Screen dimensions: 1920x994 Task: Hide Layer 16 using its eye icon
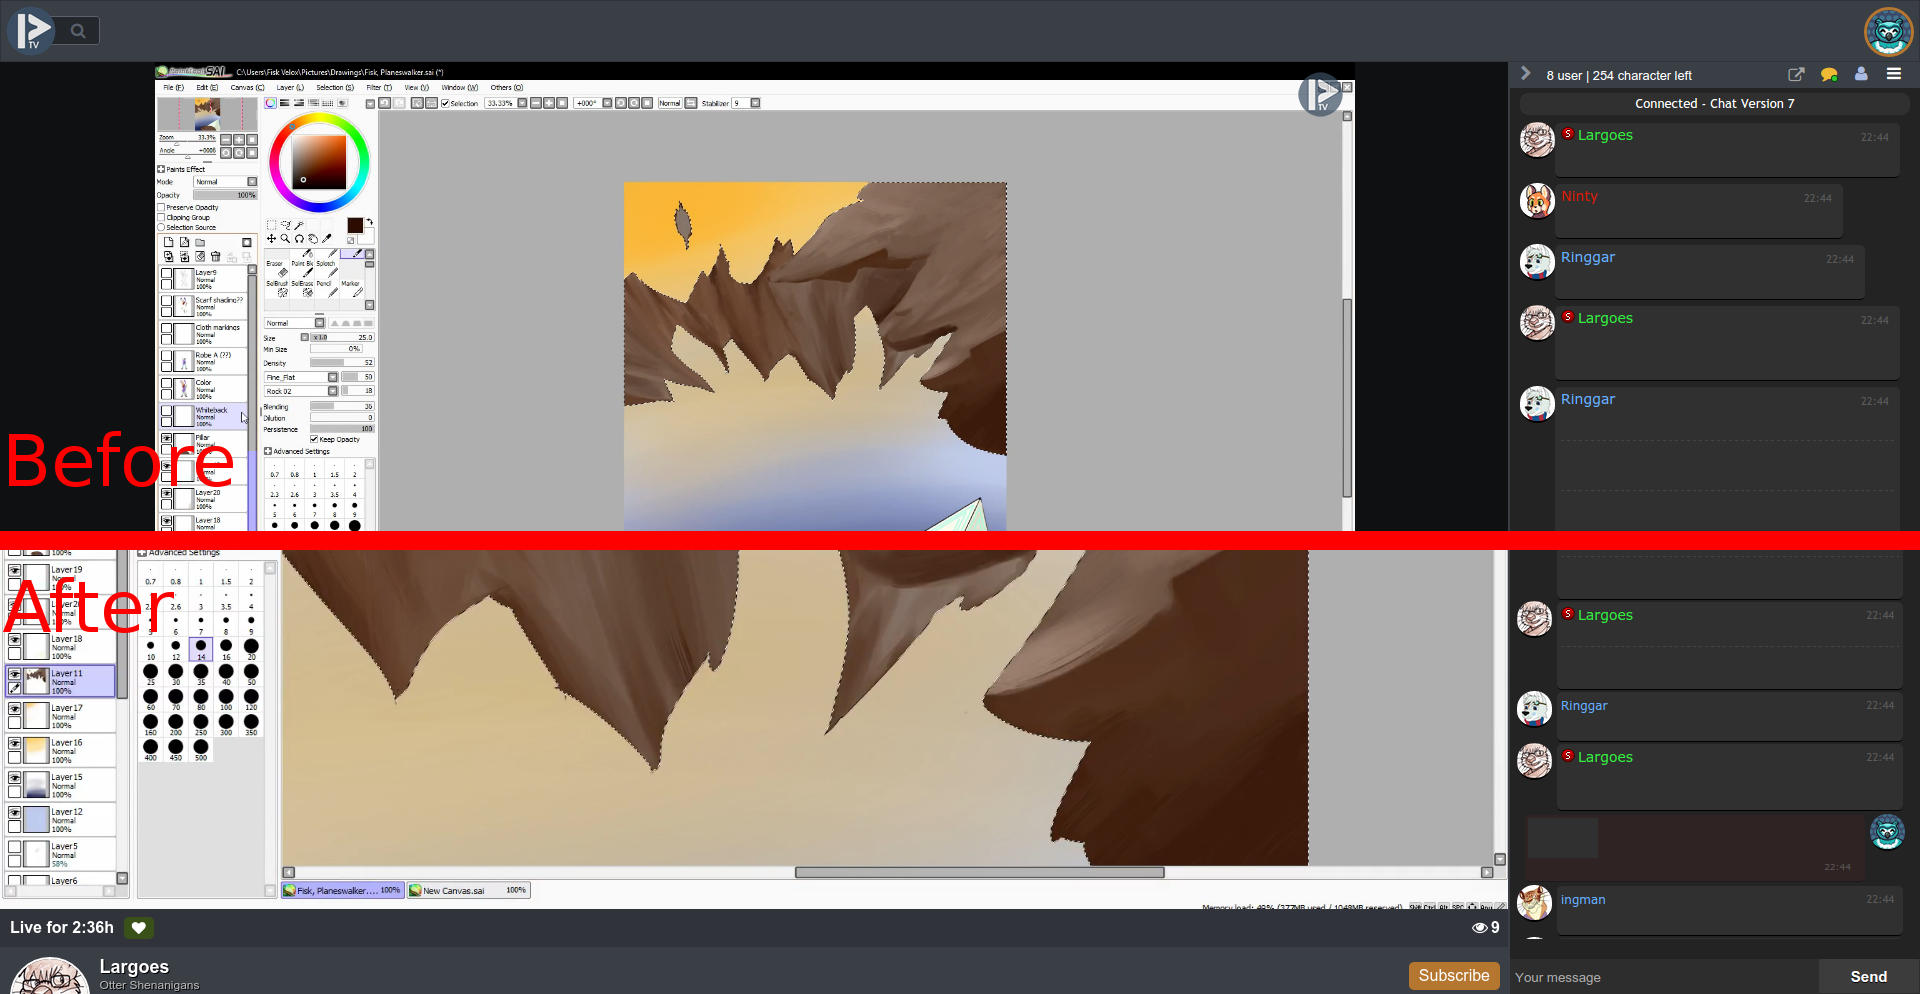pyautogui.click(x=14, y=743)
